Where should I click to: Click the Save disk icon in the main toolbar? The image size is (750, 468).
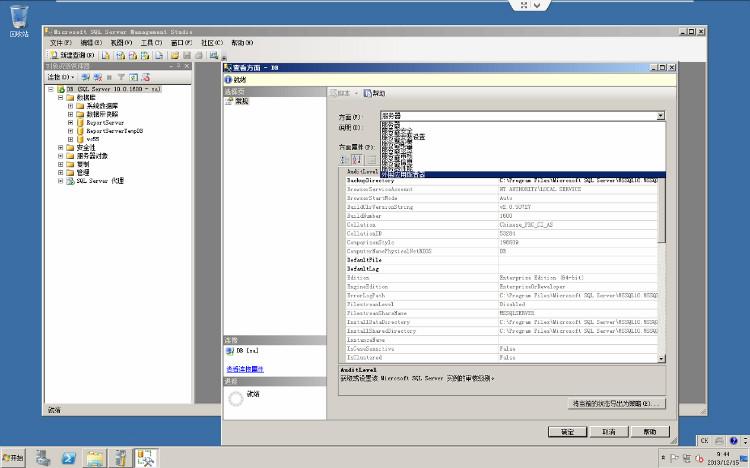click(187, 56)
